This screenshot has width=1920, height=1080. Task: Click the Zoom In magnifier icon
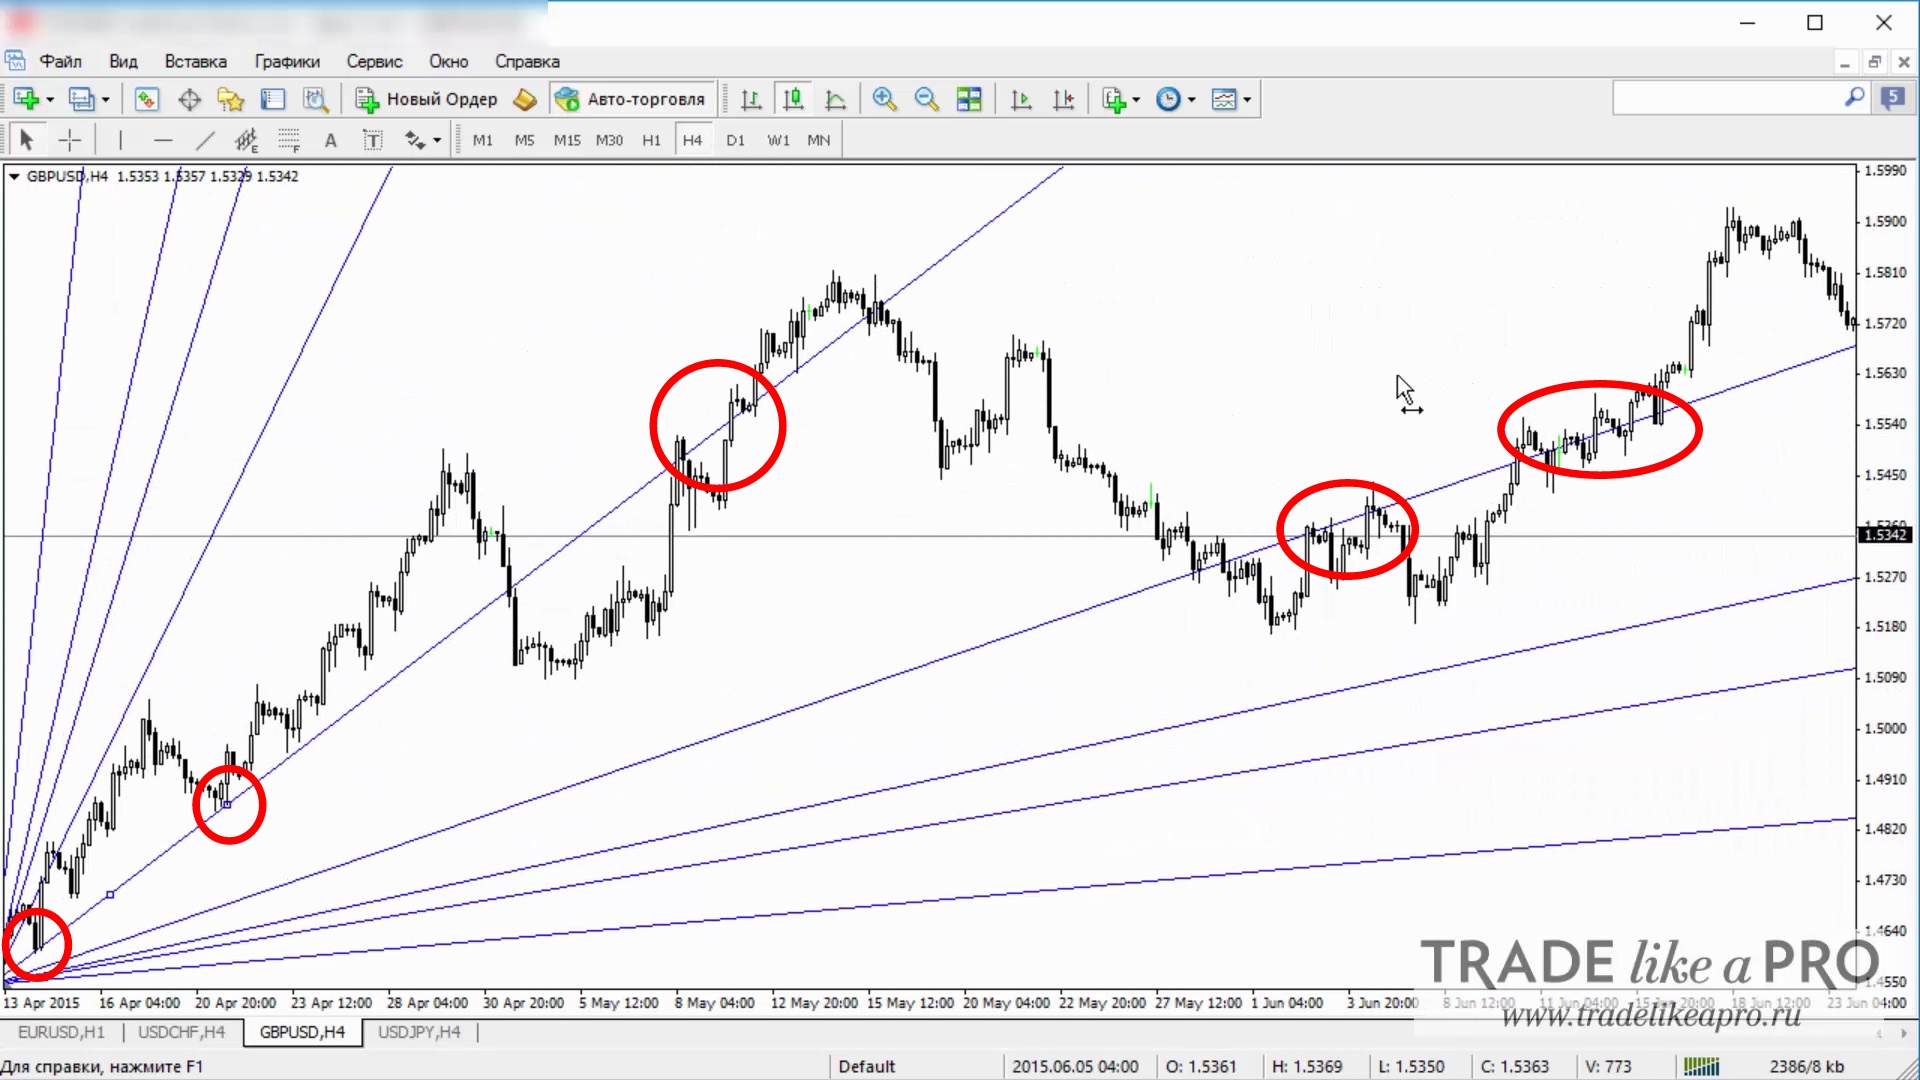pos(884,99)
